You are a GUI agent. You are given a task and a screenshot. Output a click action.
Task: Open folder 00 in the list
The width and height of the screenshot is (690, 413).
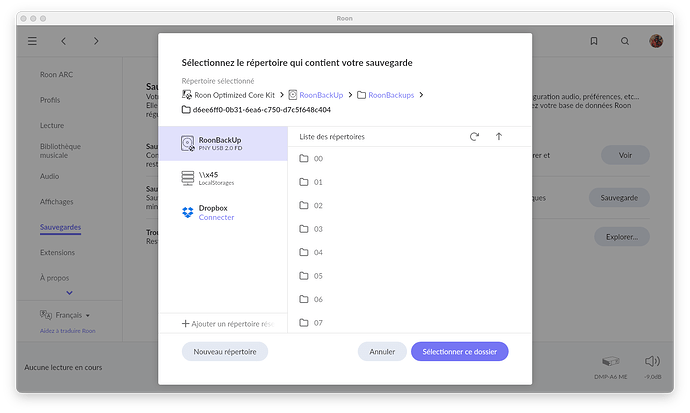(x=409, y=158)
